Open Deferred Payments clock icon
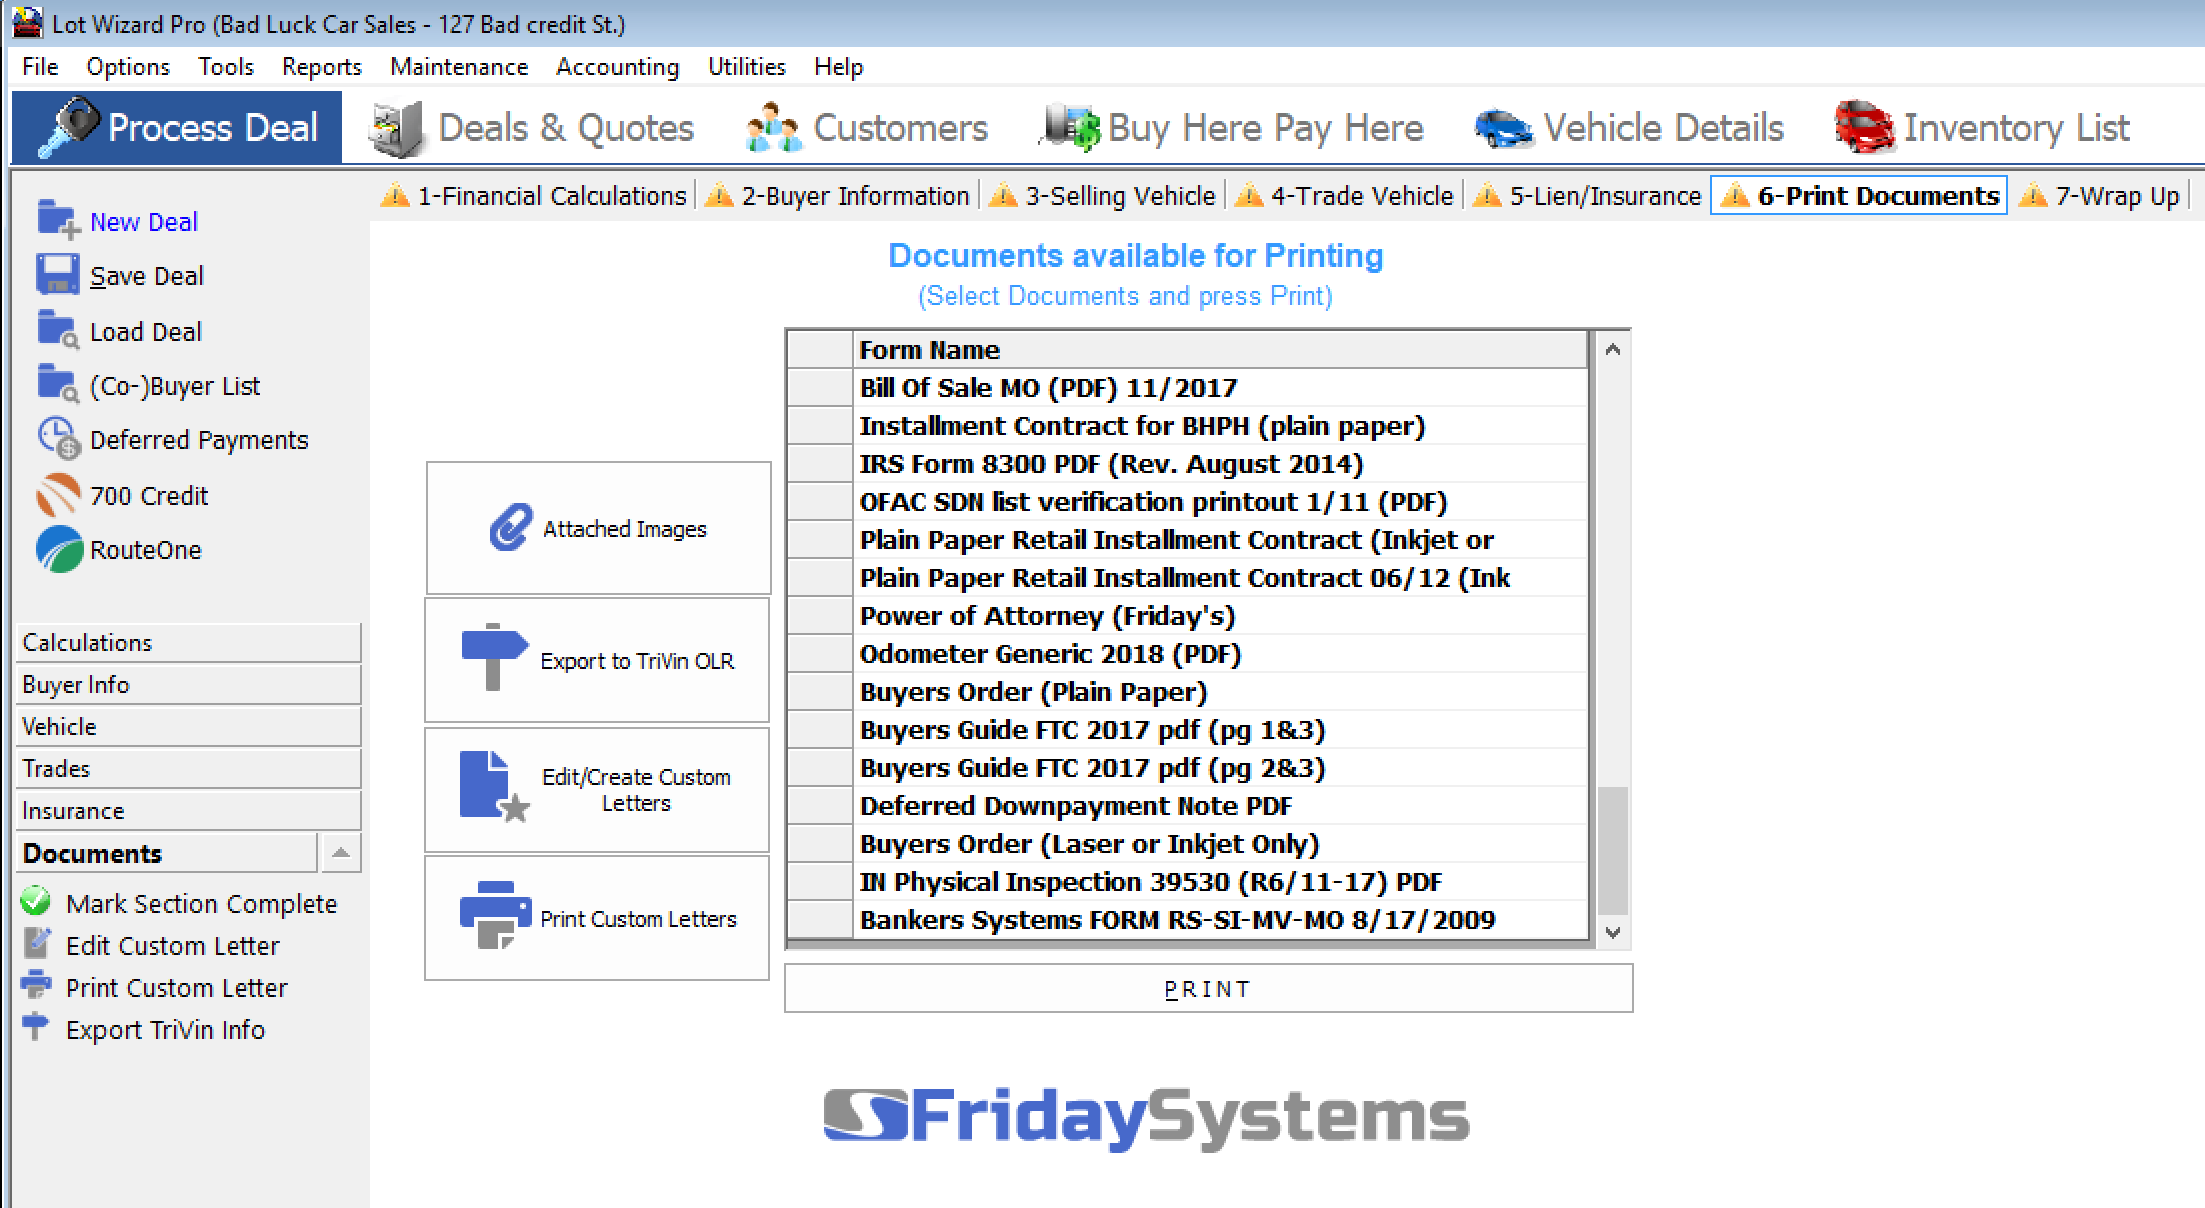2205x1208 pixels. 57,439
